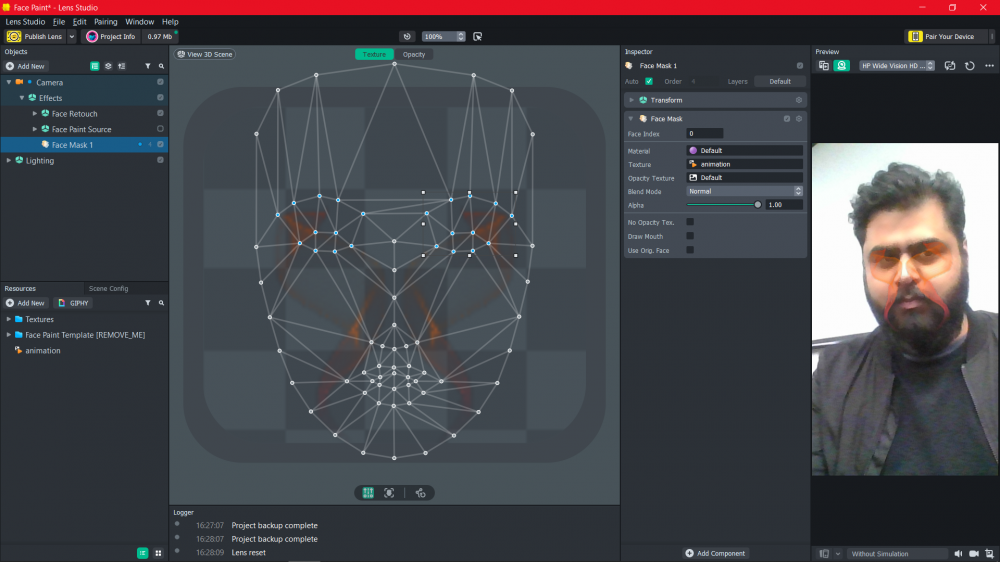Image resolution: width=1000 pixels, height=562 pixels.
Task: Switch to the Opacity tab
Action: pyautogui.click(x=413, y=54)
